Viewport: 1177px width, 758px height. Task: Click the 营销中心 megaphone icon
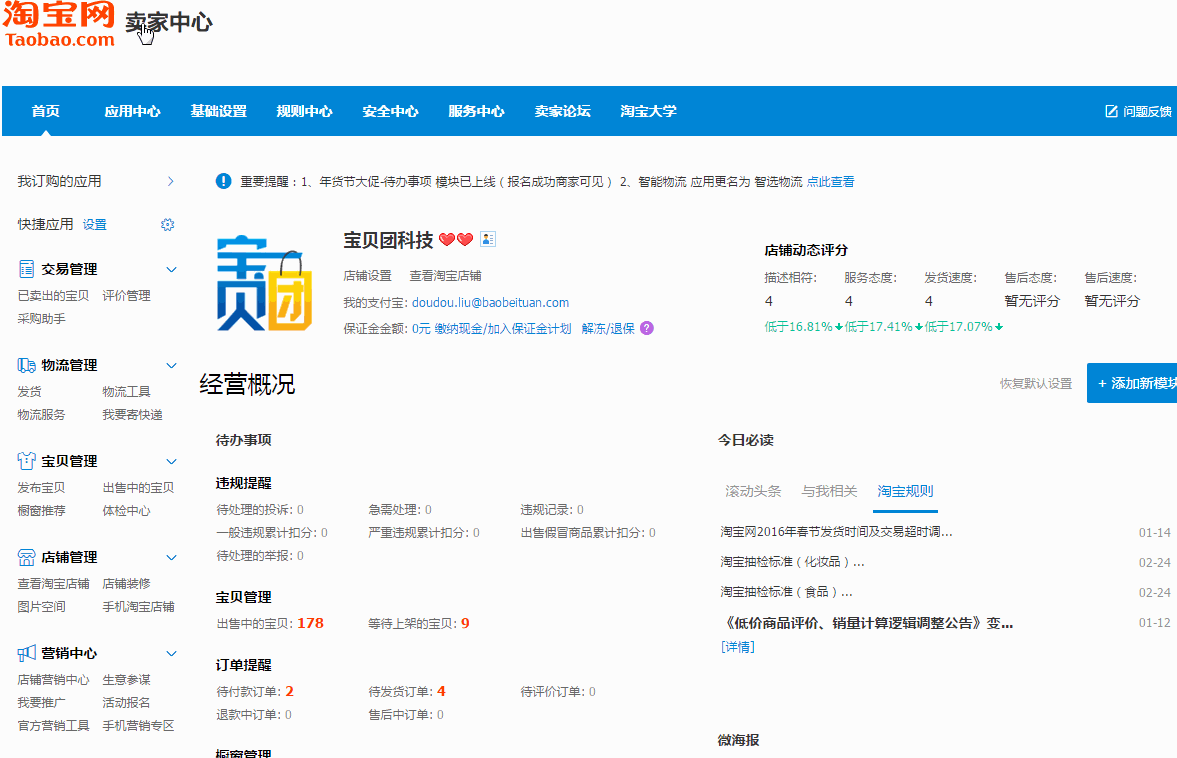point(26,653)
